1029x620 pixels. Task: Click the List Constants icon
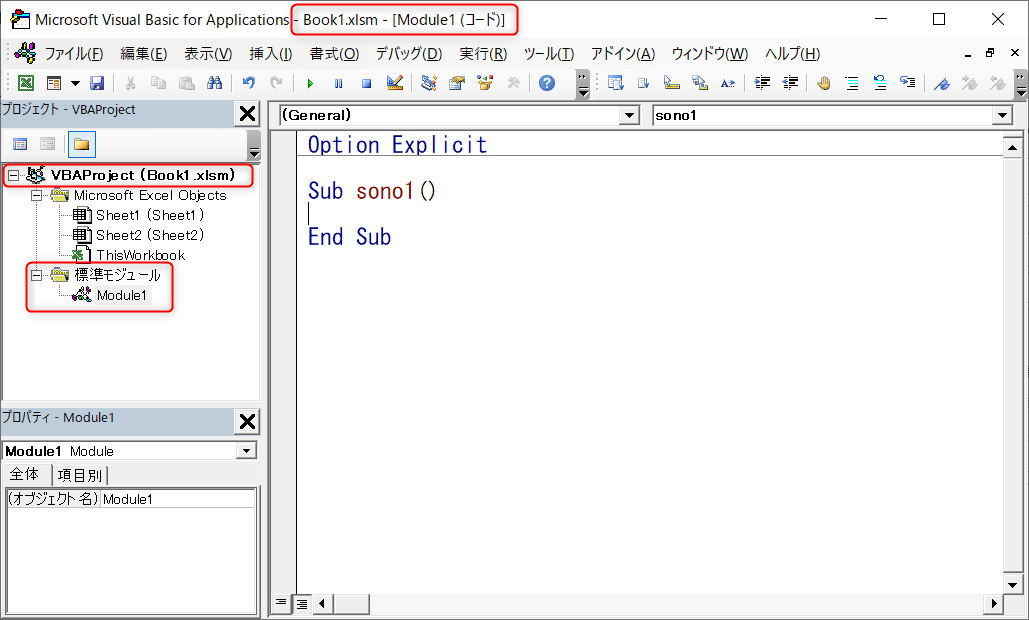click(643, 83)
